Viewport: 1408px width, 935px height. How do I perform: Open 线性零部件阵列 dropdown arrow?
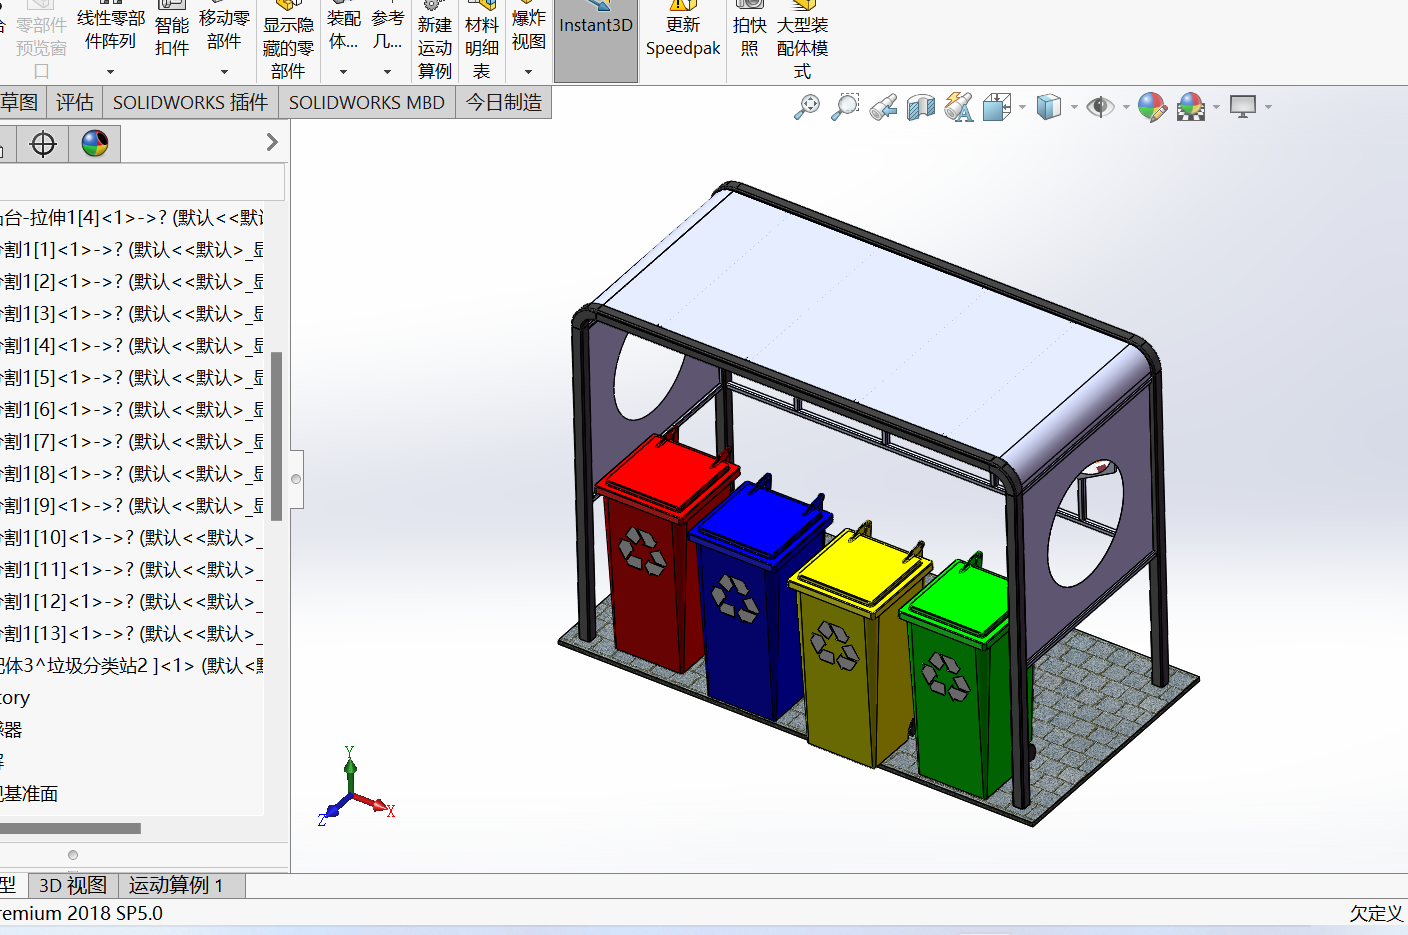coord(110,72)
